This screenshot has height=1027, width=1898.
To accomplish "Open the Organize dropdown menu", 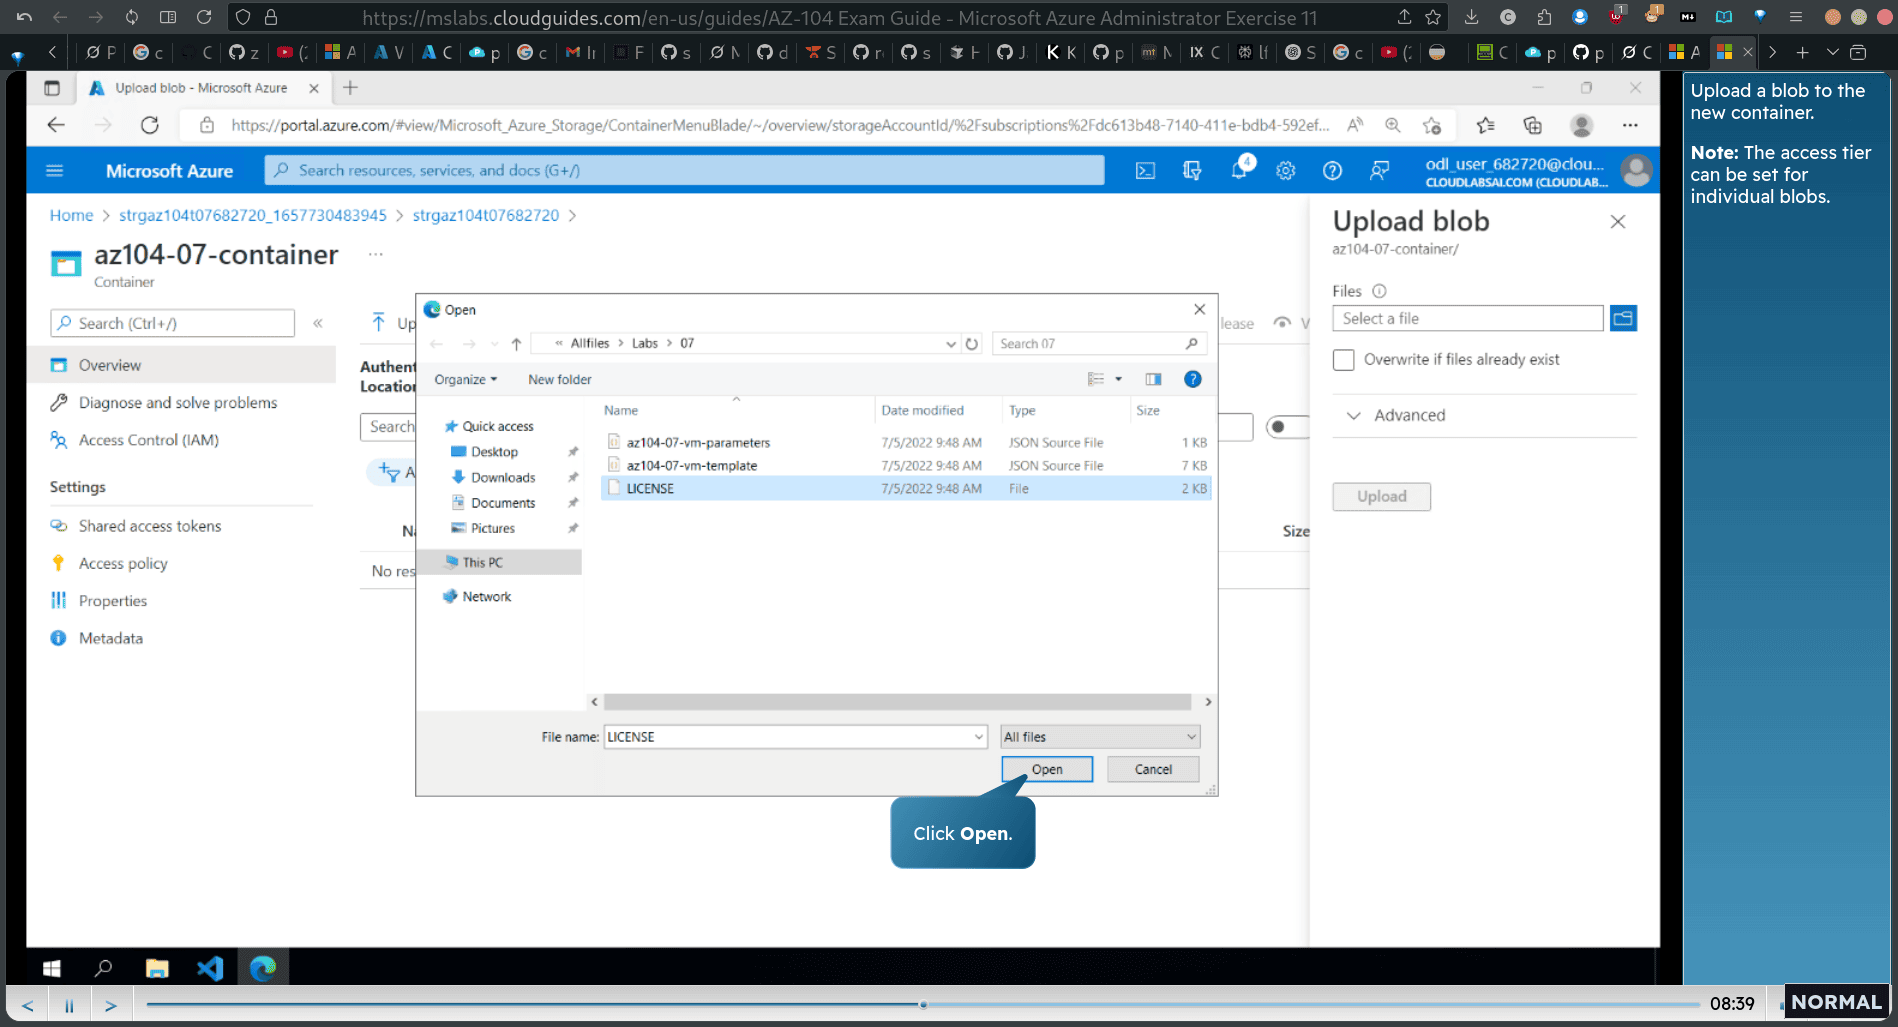I will tap(465, 380).
